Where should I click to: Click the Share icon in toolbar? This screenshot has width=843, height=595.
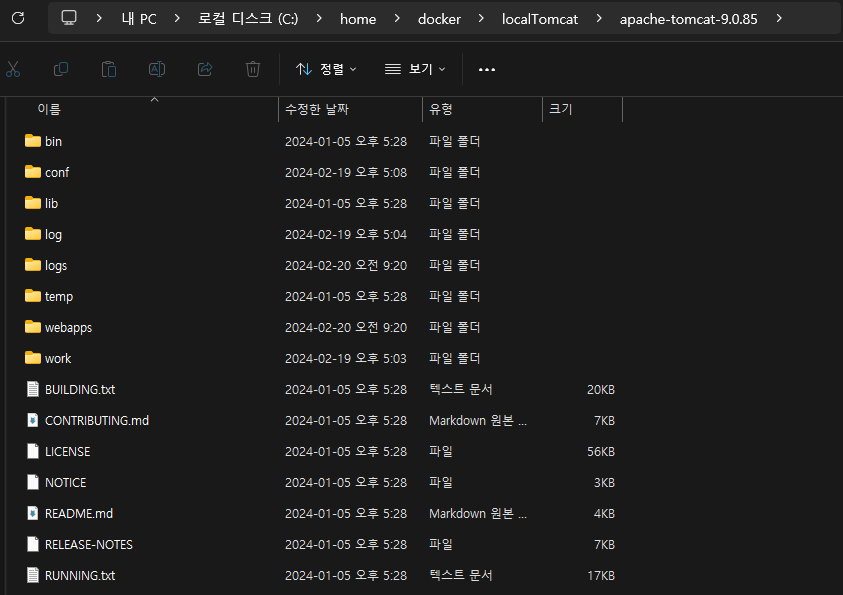[x=205, y=69]
